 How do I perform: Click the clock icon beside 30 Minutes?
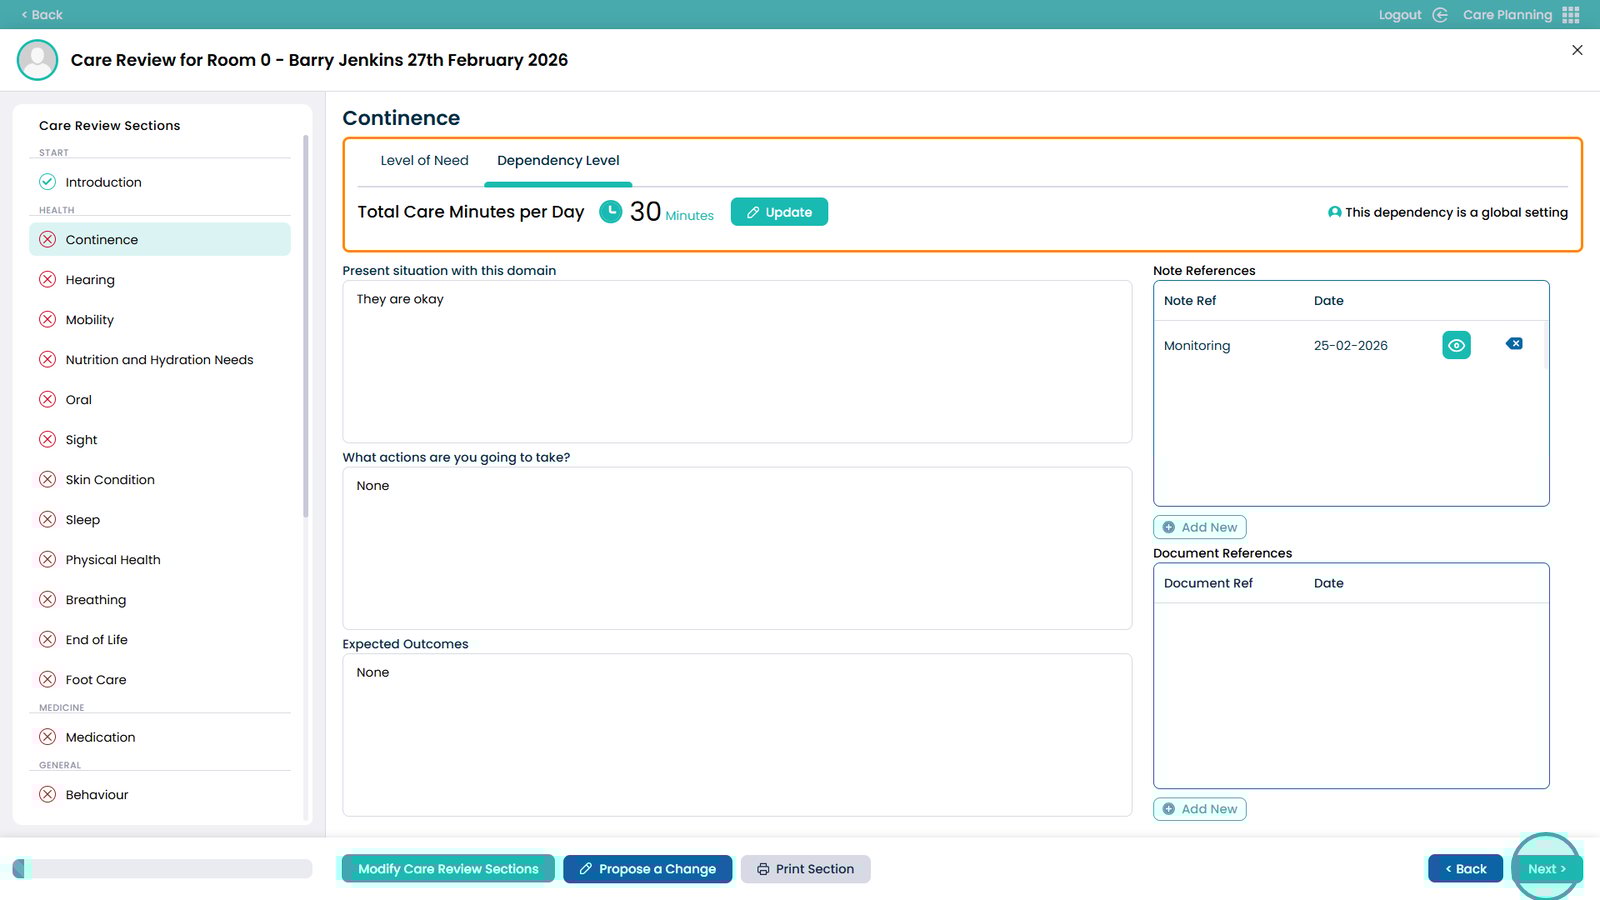(x=610, y=212)
